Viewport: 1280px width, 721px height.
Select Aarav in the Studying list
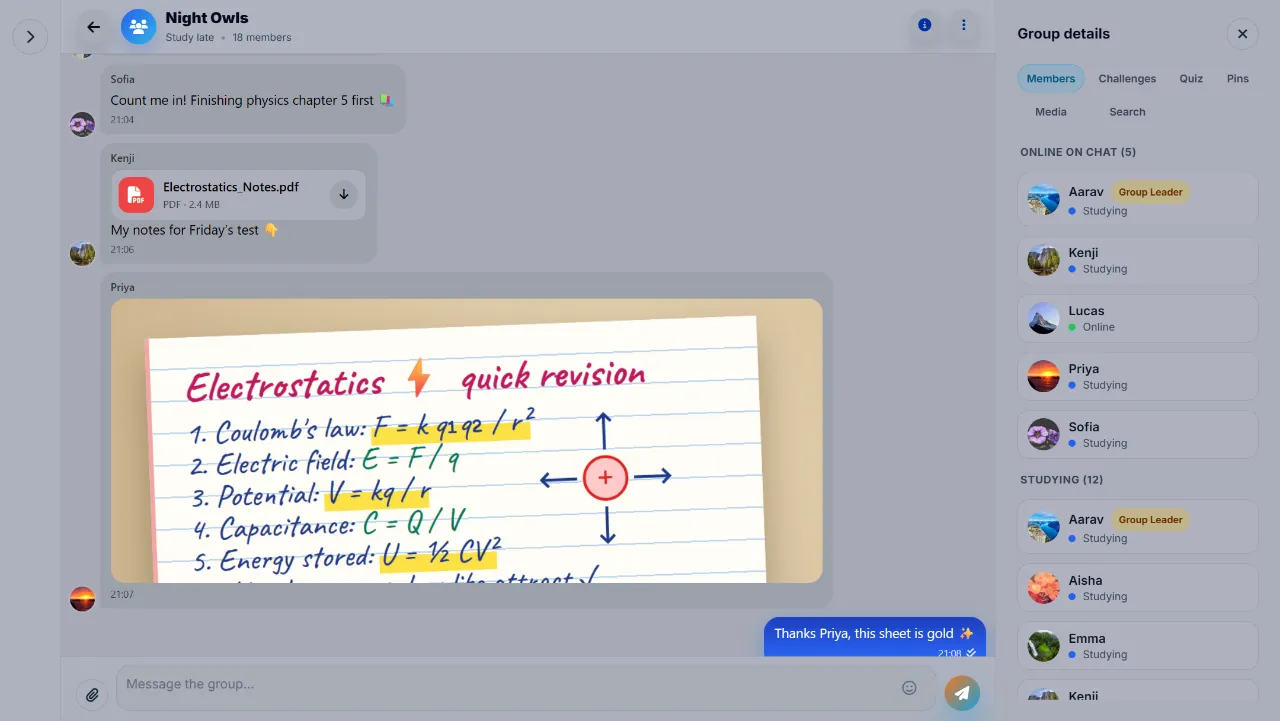[1138, 527]
